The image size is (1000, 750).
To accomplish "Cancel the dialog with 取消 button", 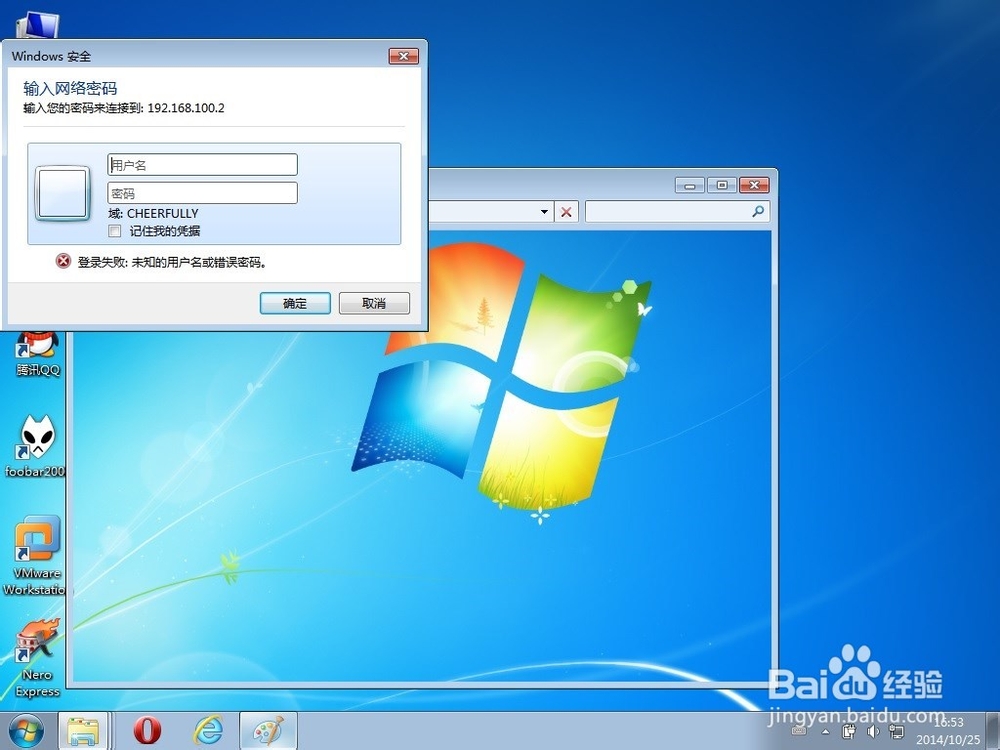I will pyautogui.click(x=374, y=303).
